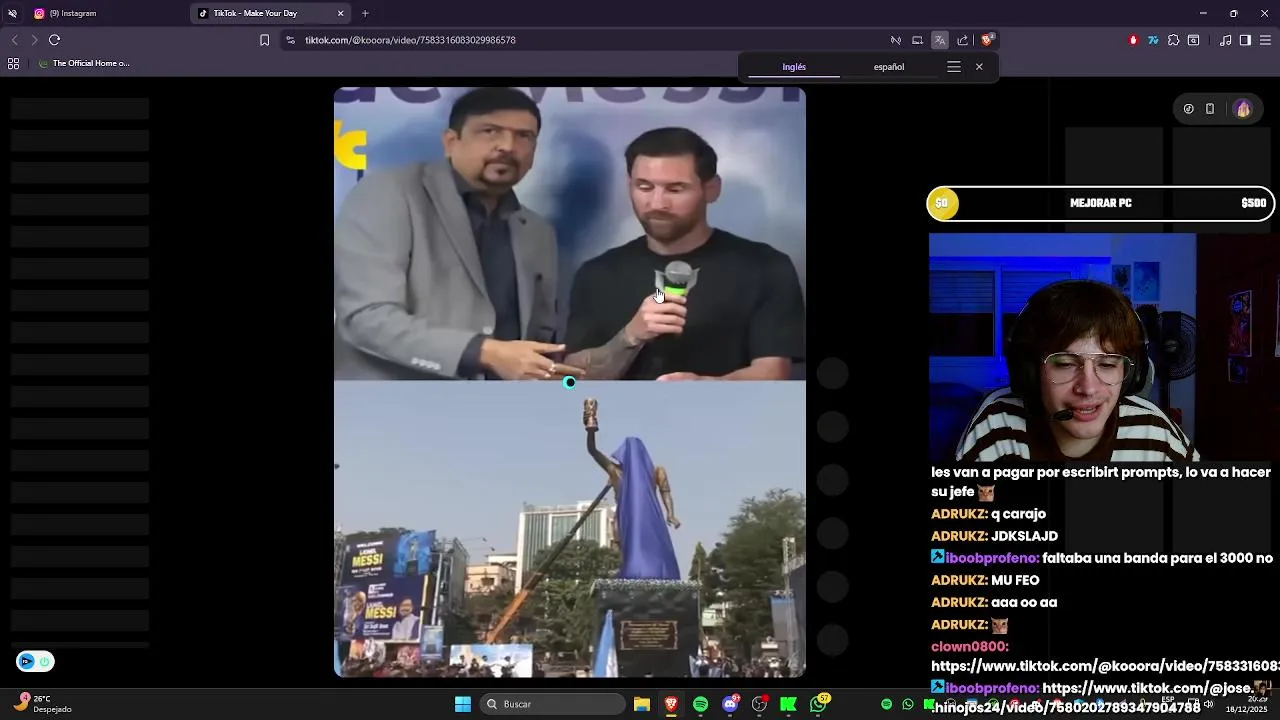The image size is (1280, 720).
Task: Open the Kick app on the taskbar
Action: click(789, 704)
